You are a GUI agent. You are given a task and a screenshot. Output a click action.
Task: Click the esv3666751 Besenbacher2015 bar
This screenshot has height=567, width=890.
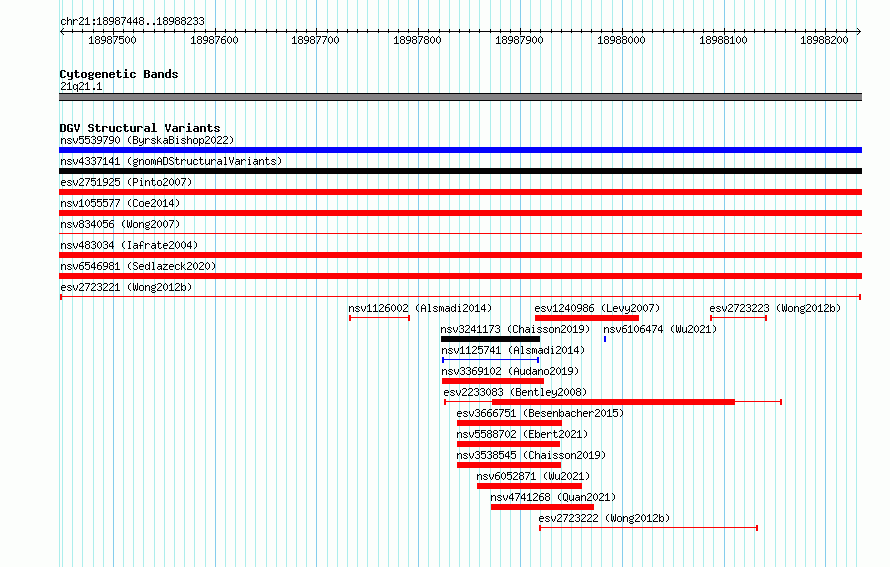point(509,423)
